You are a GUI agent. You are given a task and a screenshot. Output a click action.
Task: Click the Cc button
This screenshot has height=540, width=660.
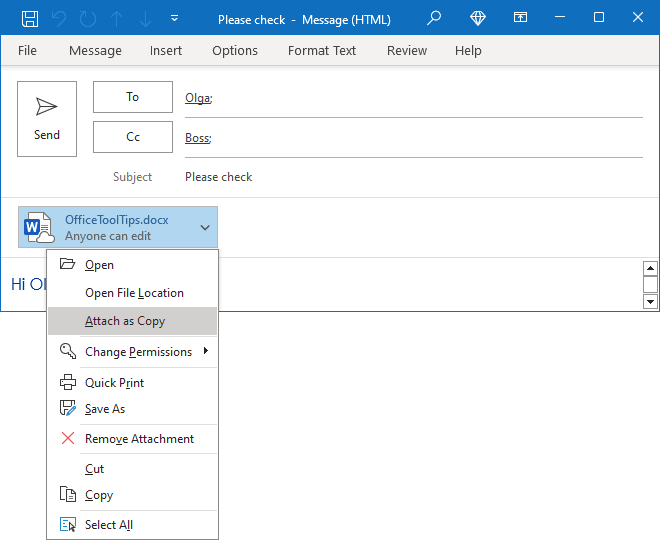(133, 137)
